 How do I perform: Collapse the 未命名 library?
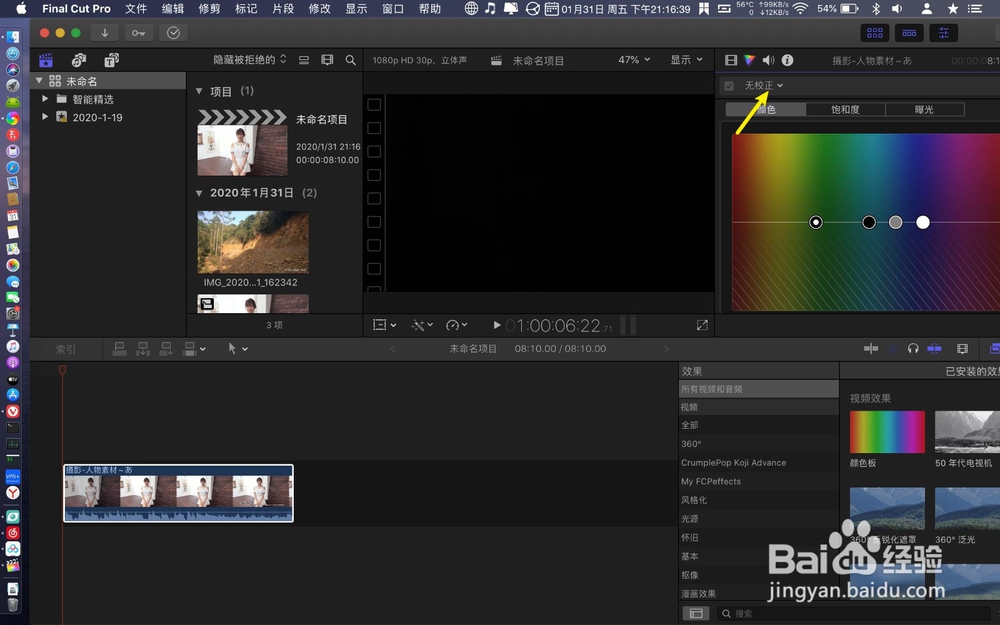[39, 81]
